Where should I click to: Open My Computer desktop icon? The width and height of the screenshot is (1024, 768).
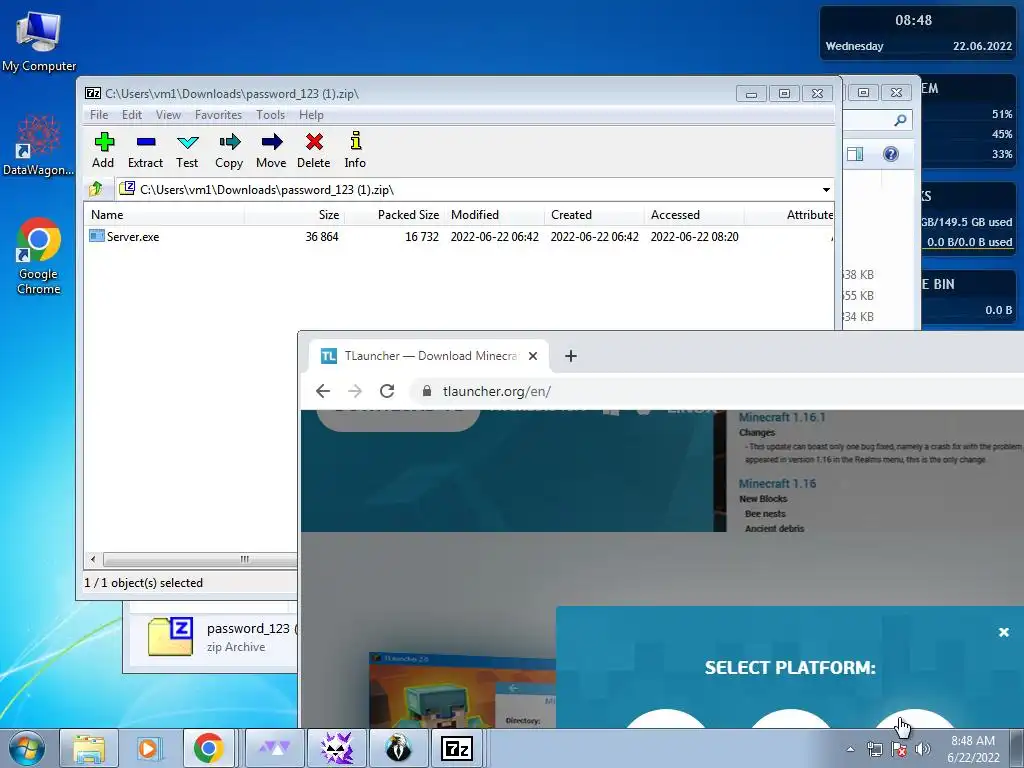tap(39, 40)
